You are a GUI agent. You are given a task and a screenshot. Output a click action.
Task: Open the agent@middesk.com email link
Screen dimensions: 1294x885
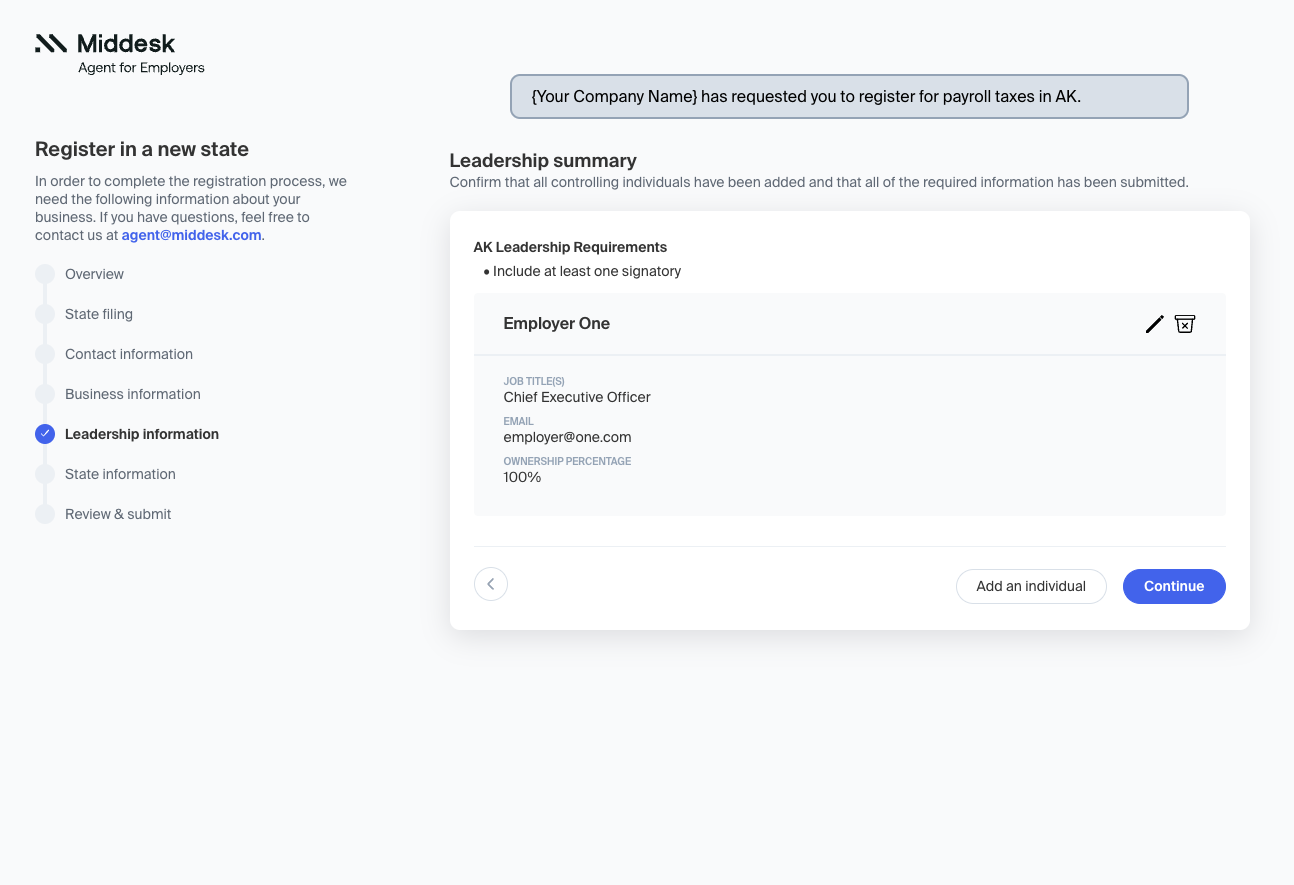pos(191,235)
